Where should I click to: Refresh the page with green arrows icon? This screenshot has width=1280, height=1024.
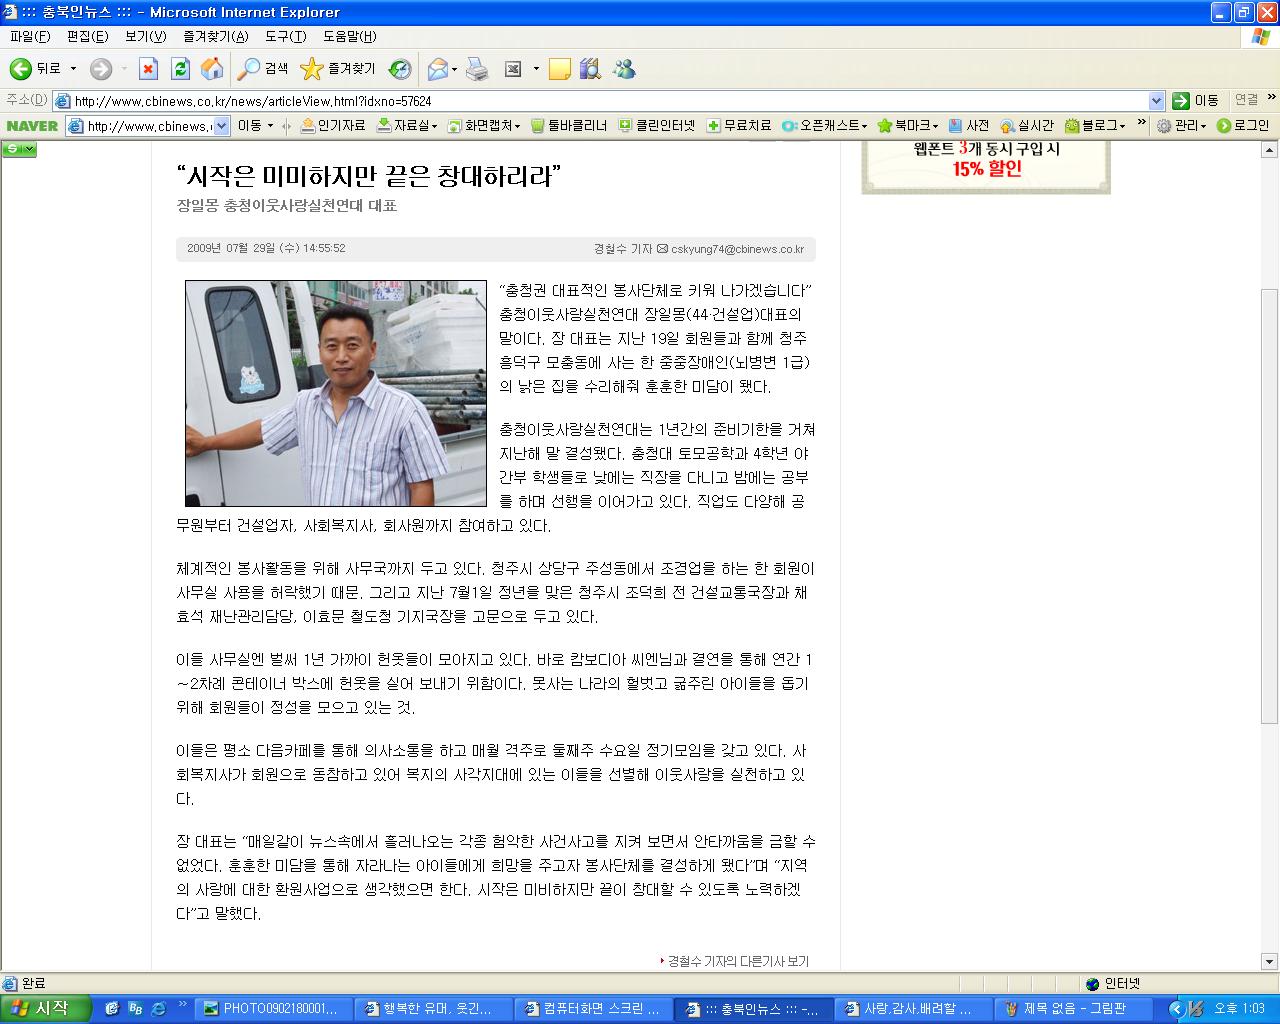[180, 69]
